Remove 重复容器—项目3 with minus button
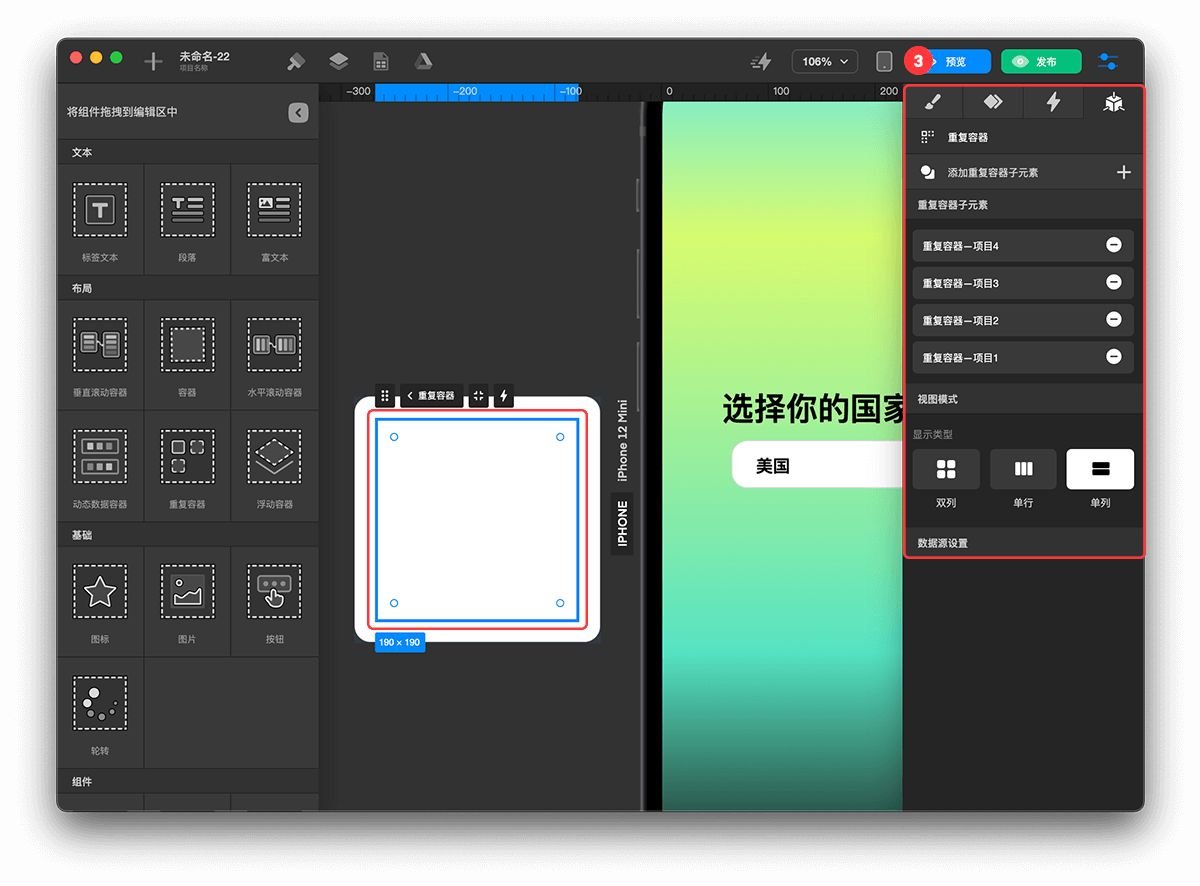The image size is (1200, 886). tap(1113, 282)
